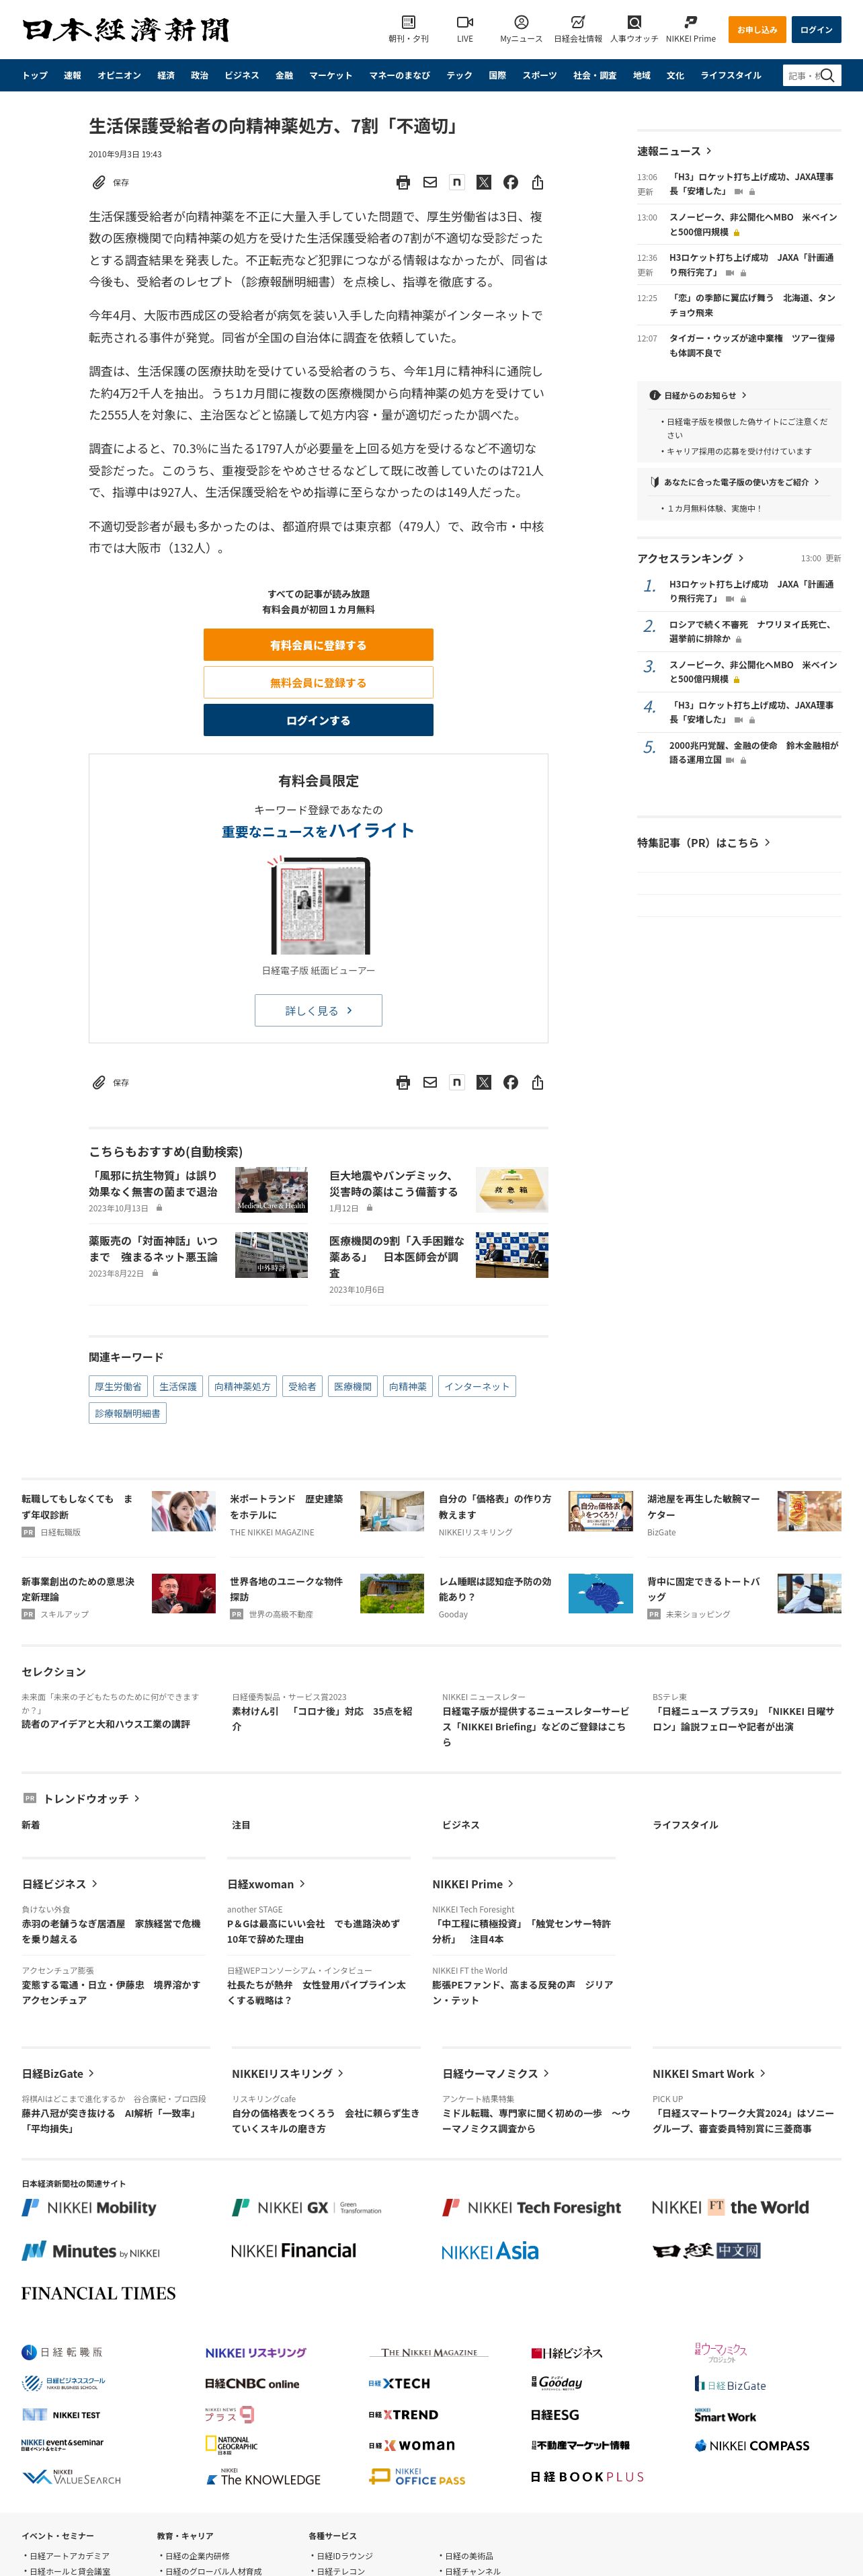863x2576 pixels.
Task: Click the bottom upload share icon
Action: click(x=538, y=1082)
